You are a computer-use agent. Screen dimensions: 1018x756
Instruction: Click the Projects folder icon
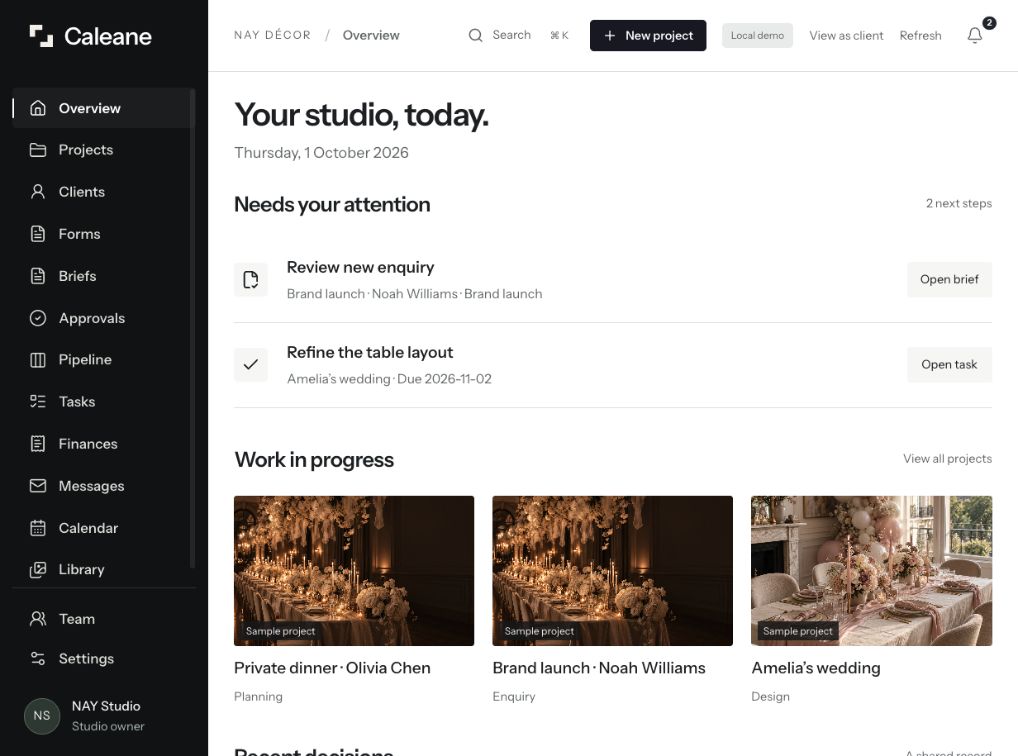38,150
